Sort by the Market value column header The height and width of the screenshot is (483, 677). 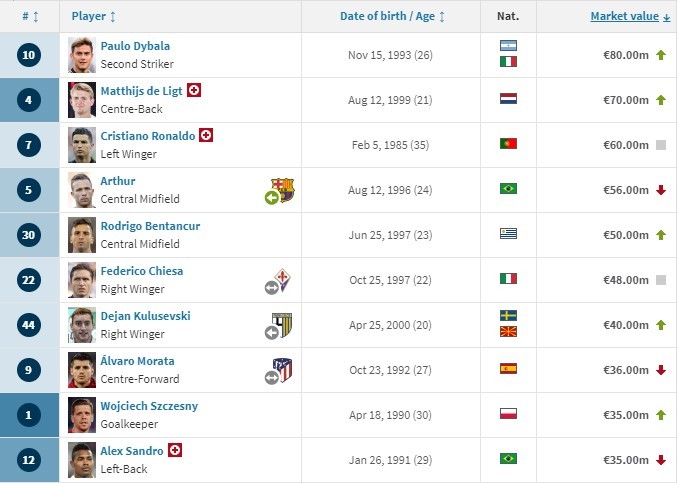630,16
